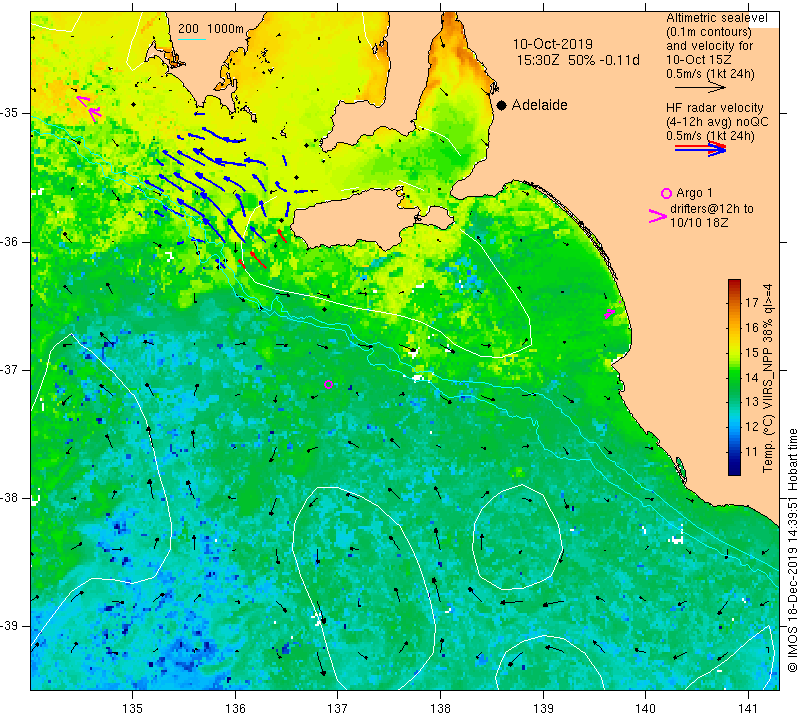Click the magenta drifter marker near the east coast

pyautogui.click(x=610, y=313)
